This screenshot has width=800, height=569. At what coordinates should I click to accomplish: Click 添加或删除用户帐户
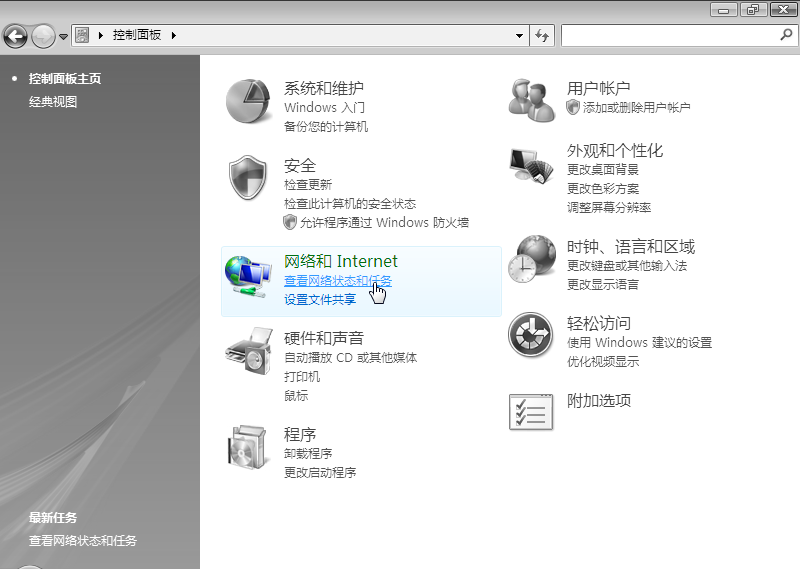[x=637, y=108]
